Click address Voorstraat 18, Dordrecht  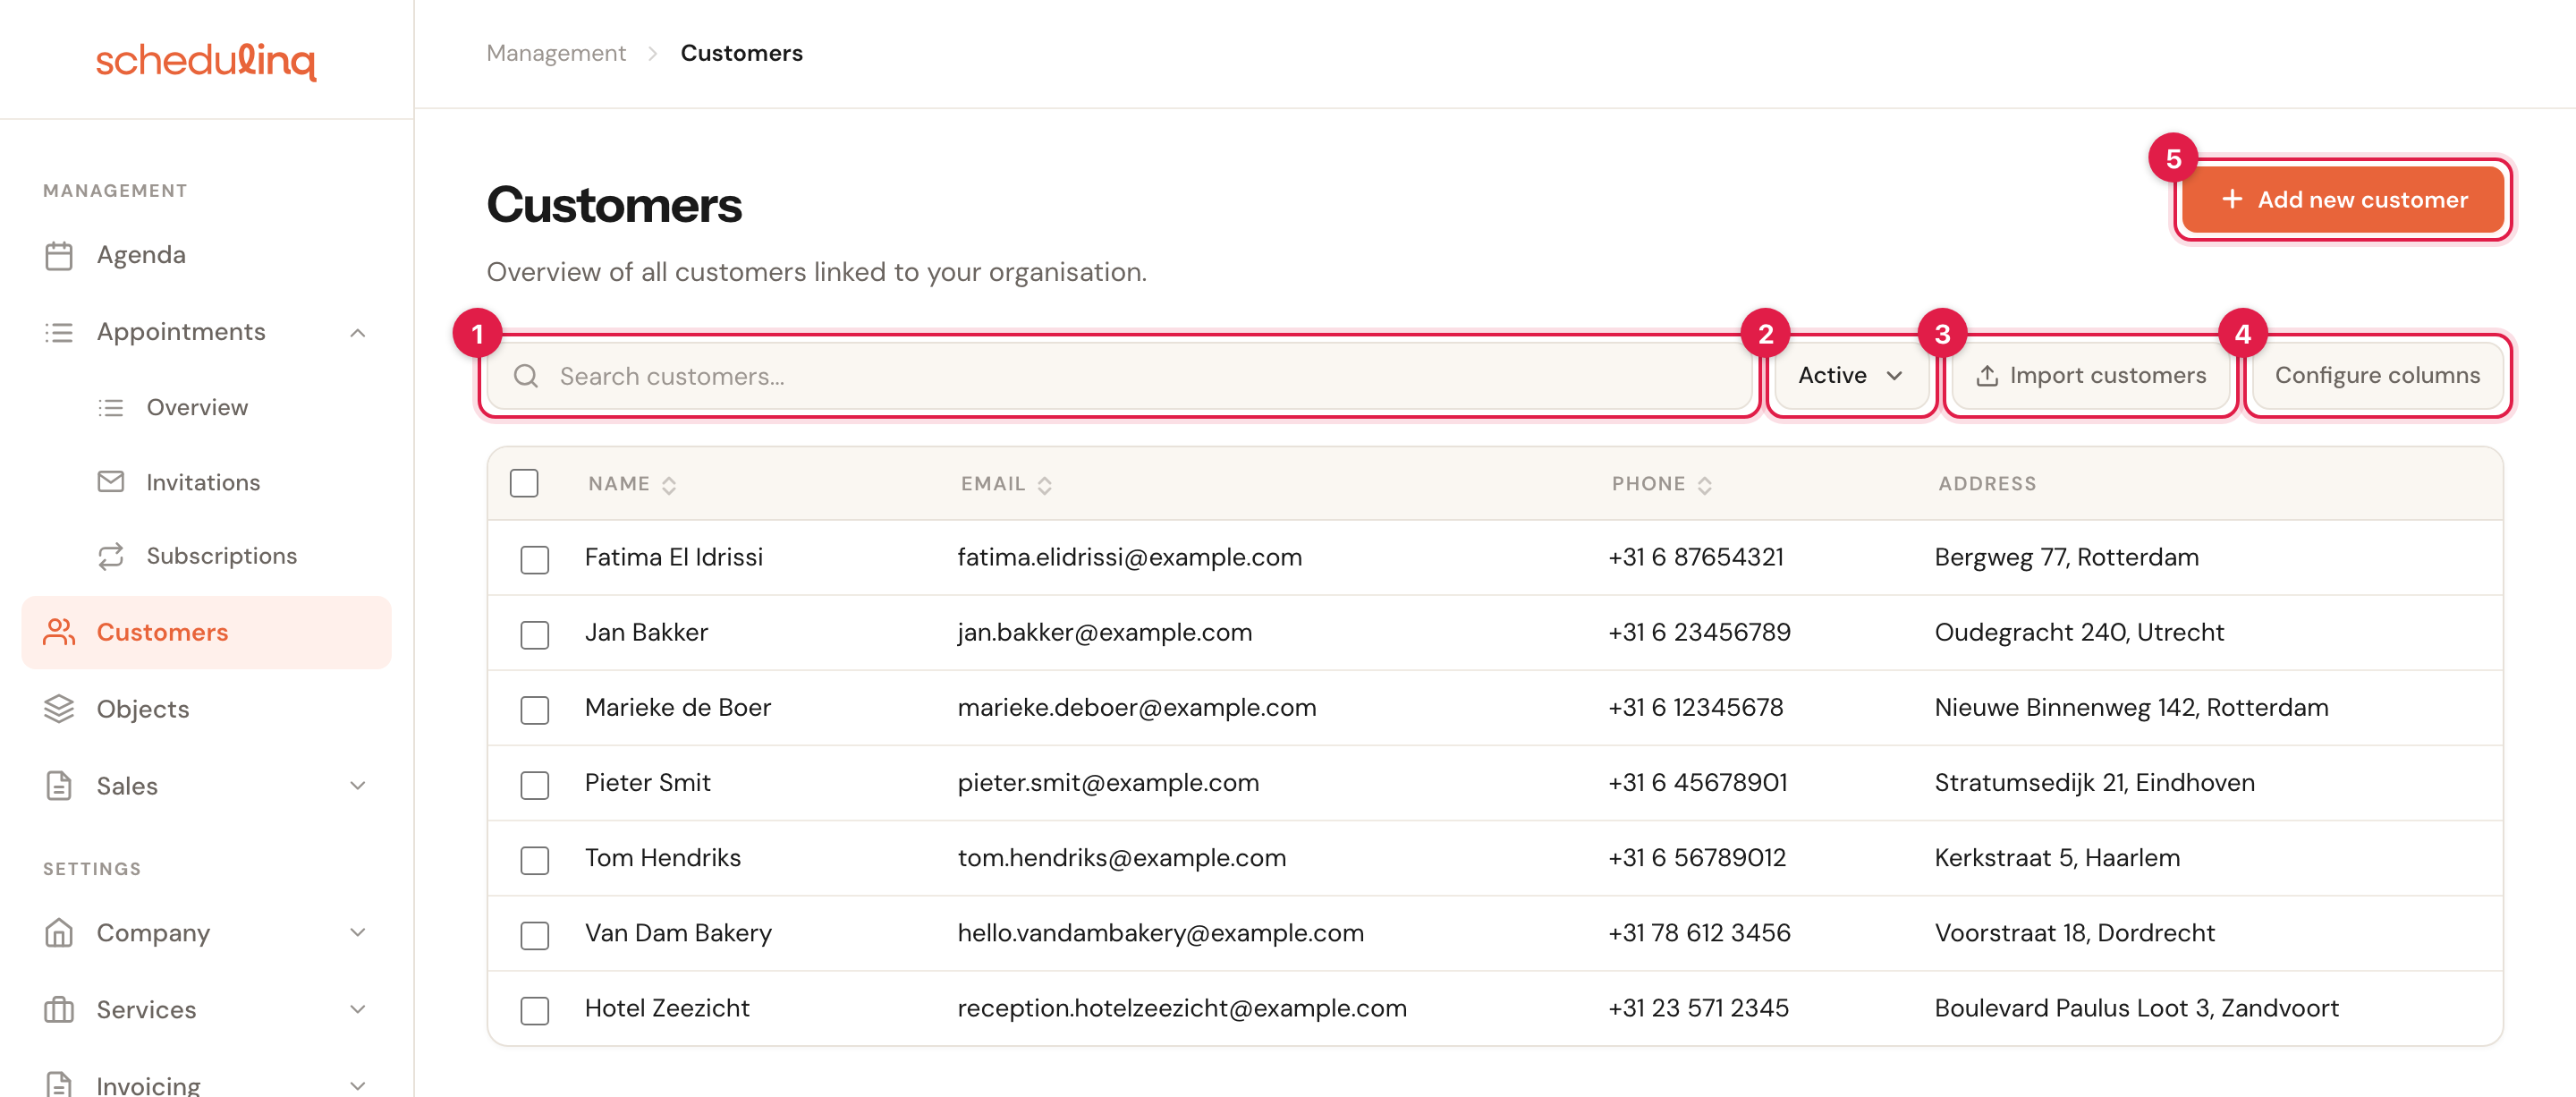[2074, 933]
